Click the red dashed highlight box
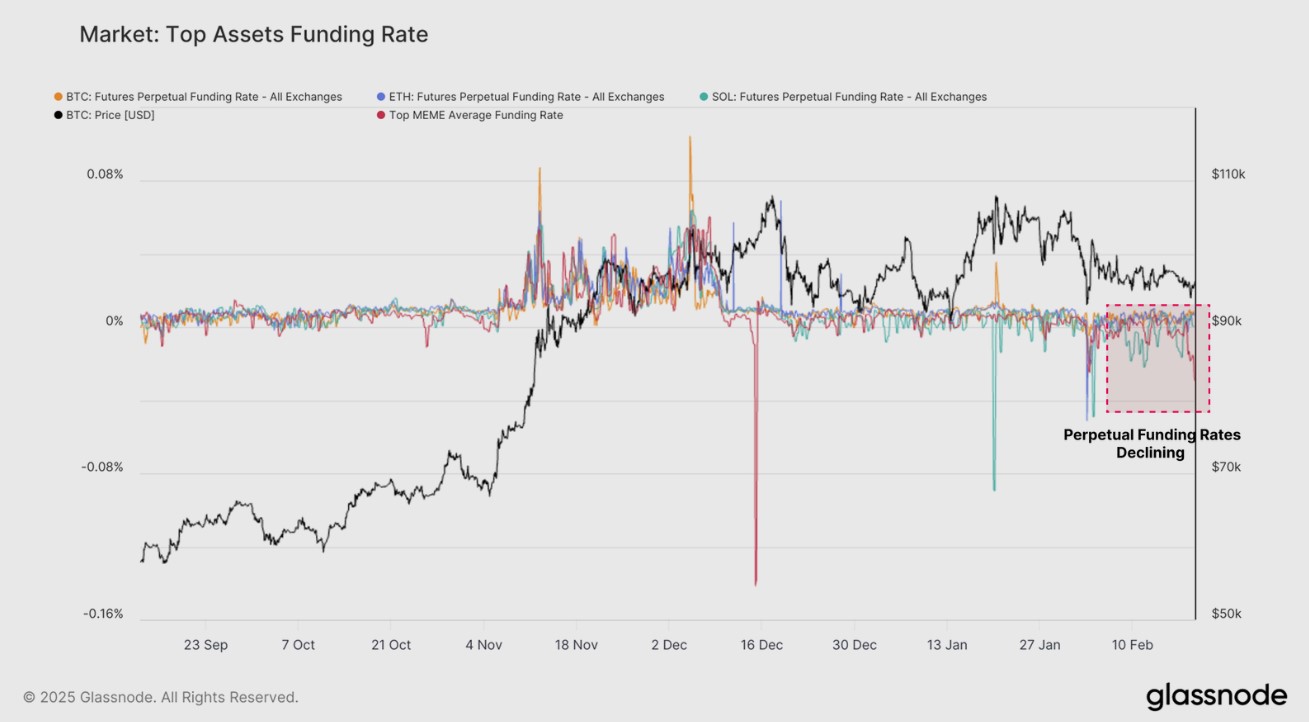This screenshot has height=722, width=1309. point(1158,358)
